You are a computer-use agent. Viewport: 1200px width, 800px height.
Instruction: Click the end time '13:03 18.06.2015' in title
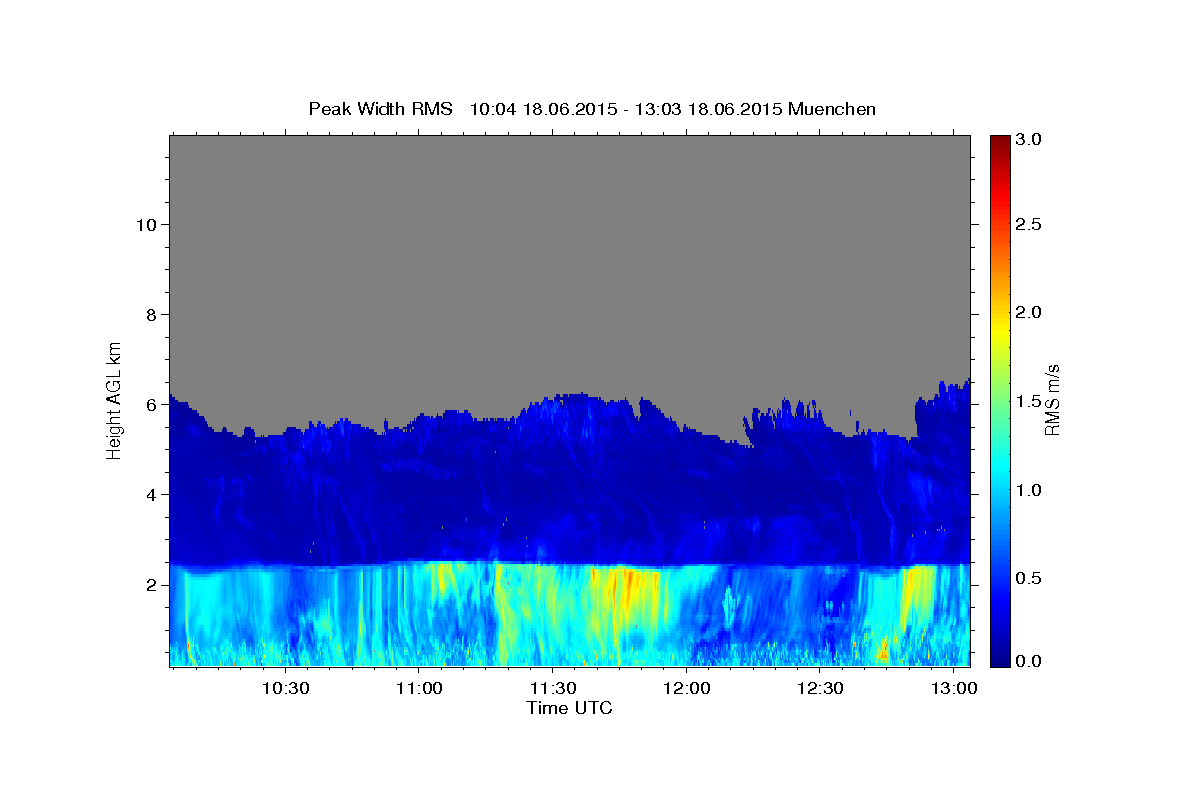tap(710, 109)
